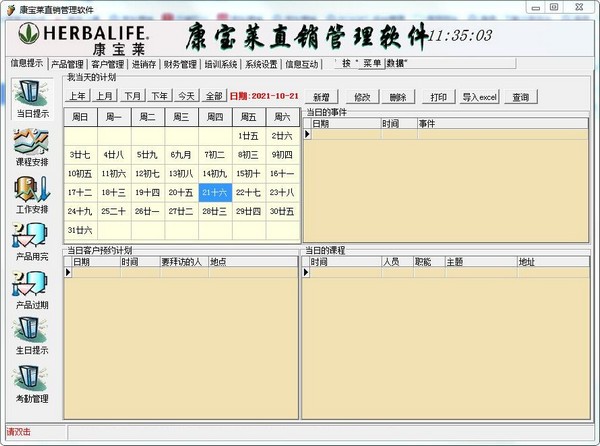Open the 培训系统 menu
The width and height of the screenshot is (600, 446).
(x=221, y=64)
